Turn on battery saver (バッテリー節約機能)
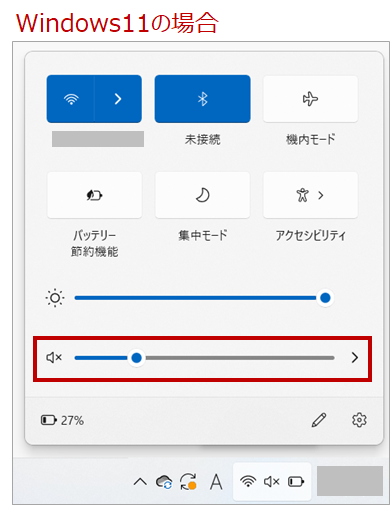This screenshot has height=505, width=390. 94,195
